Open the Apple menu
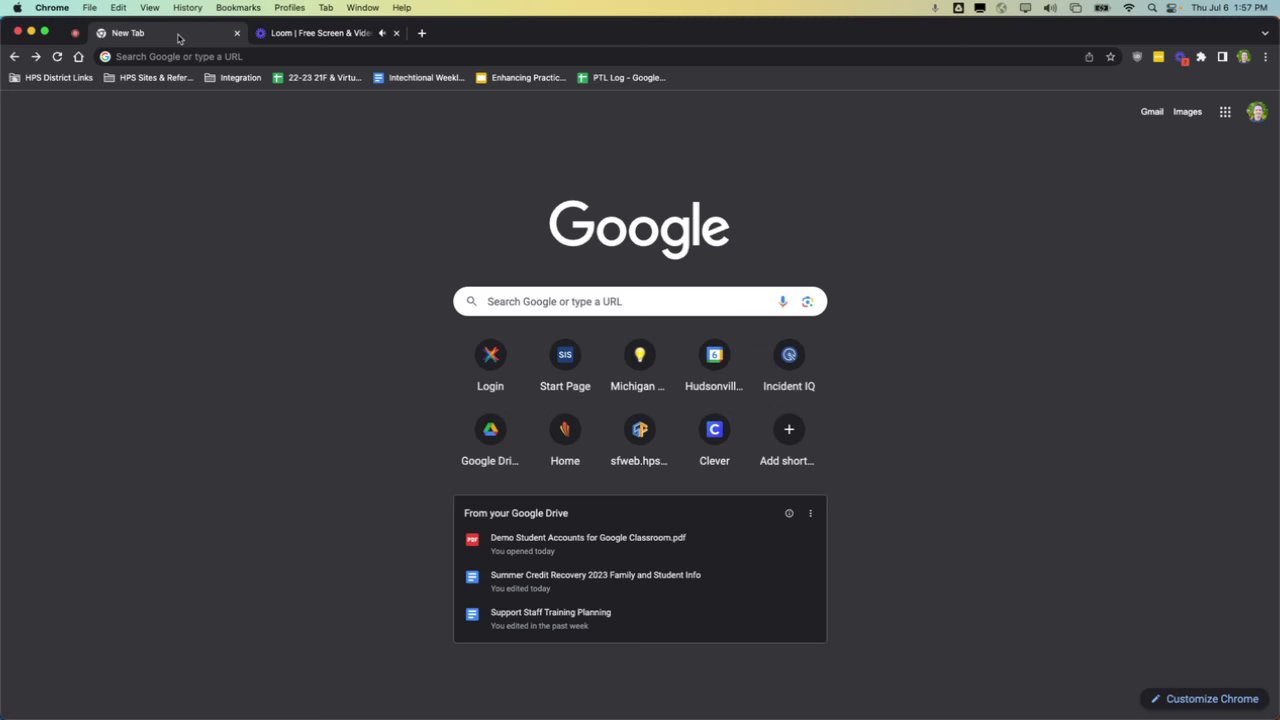Image resolution: width=1280 pixels, height=720 pixels. (x=17, y=8)
